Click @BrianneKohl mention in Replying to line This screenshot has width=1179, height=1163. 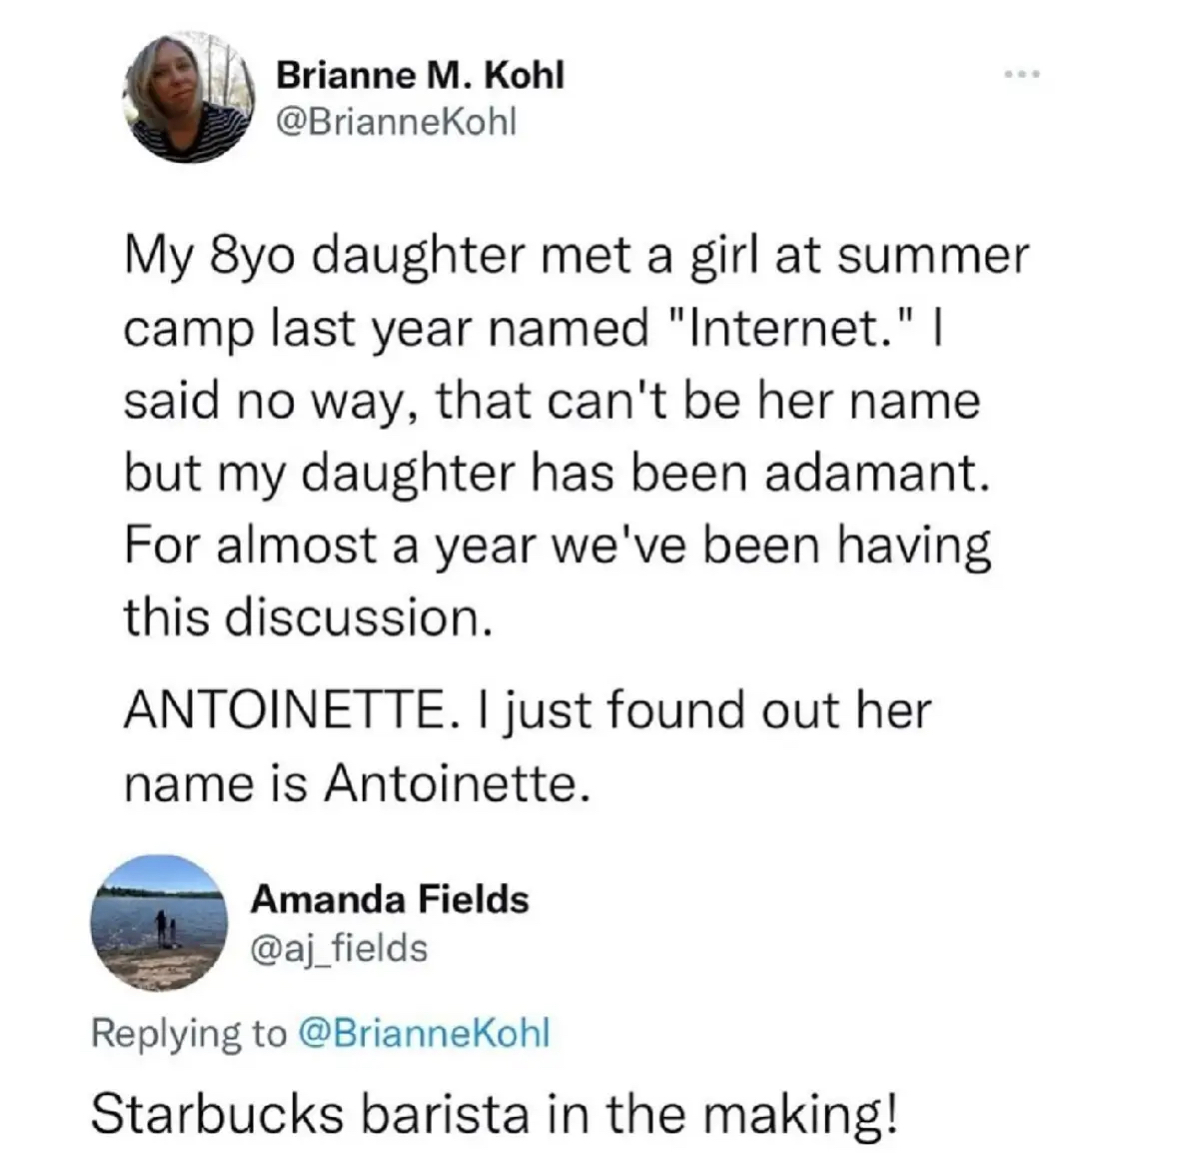pyautogui.click(x=424, y=1032)
